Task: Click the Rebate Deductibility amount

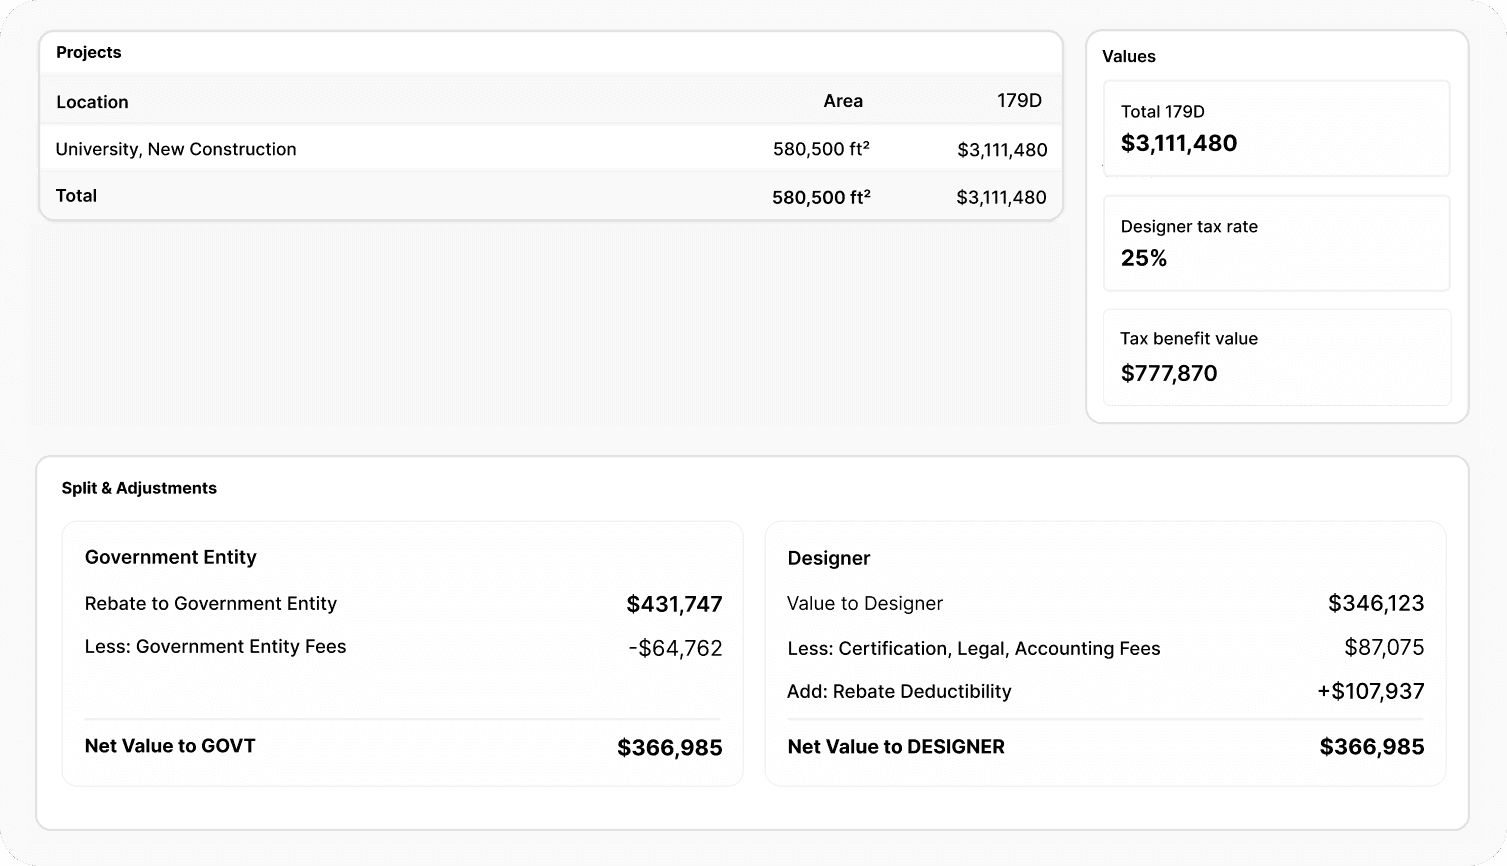Action: (x=1371, y=691)
